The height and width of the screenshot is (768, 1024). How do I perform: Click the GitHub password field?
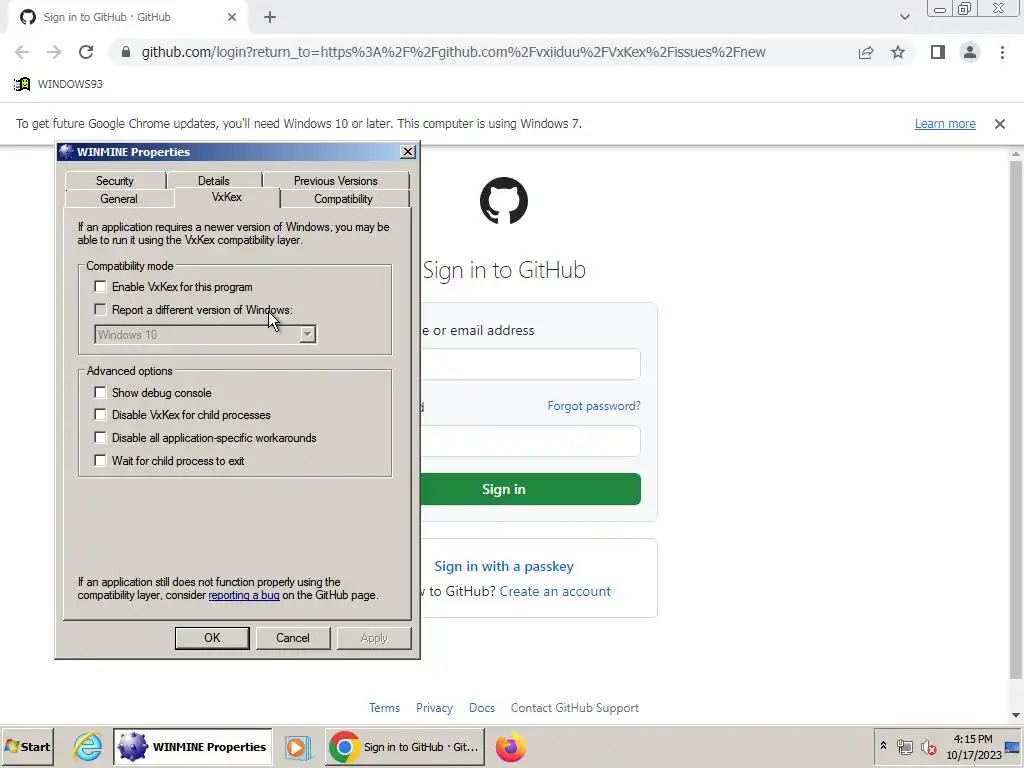(x=530, y=441)
